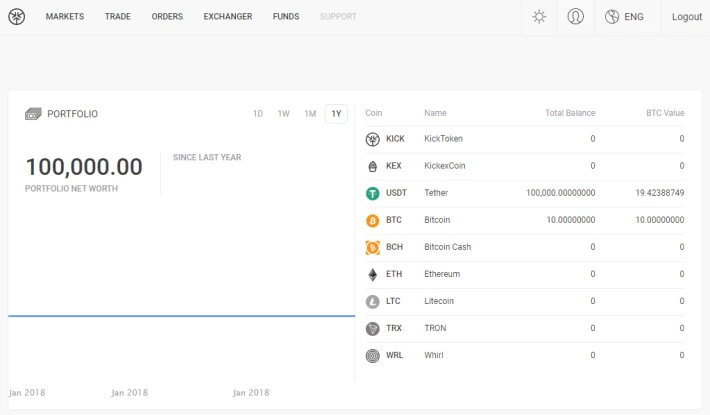Open the Markets menu
Screen dimensions: 710x415
(x=65, y=17)
